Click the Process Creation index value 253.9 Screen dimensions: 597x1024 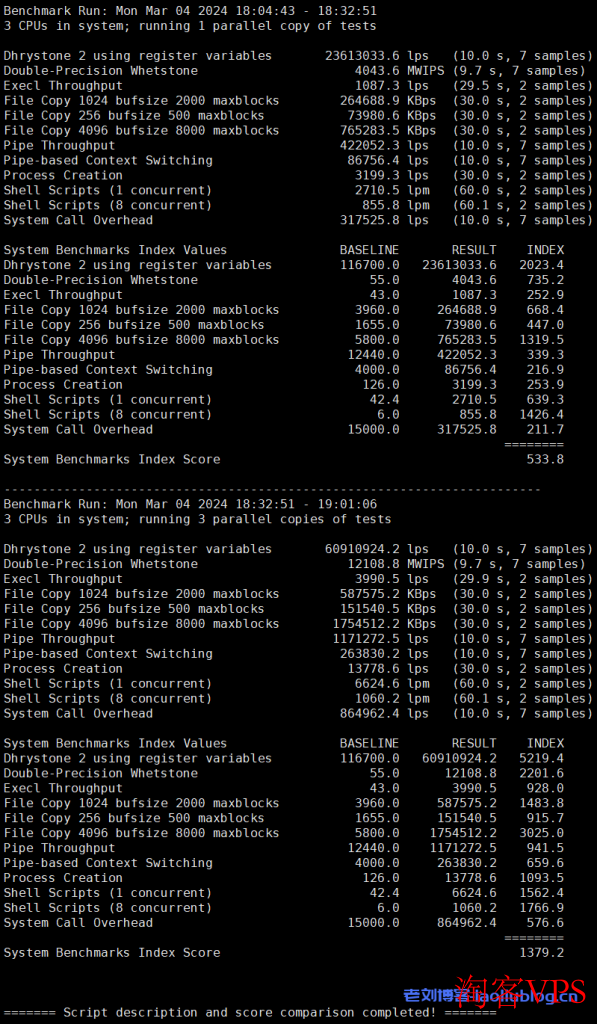point(545,385)
